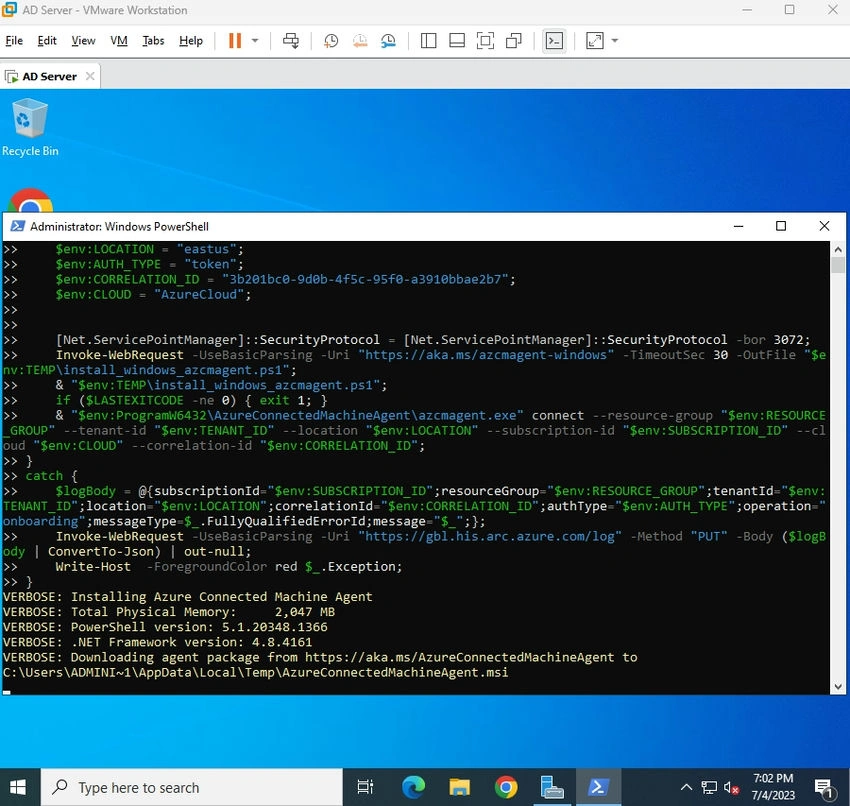Viewport: 850px width, 806px height.
Task: Click the 'Type here to search' box
Action: (x=191, y=787)
